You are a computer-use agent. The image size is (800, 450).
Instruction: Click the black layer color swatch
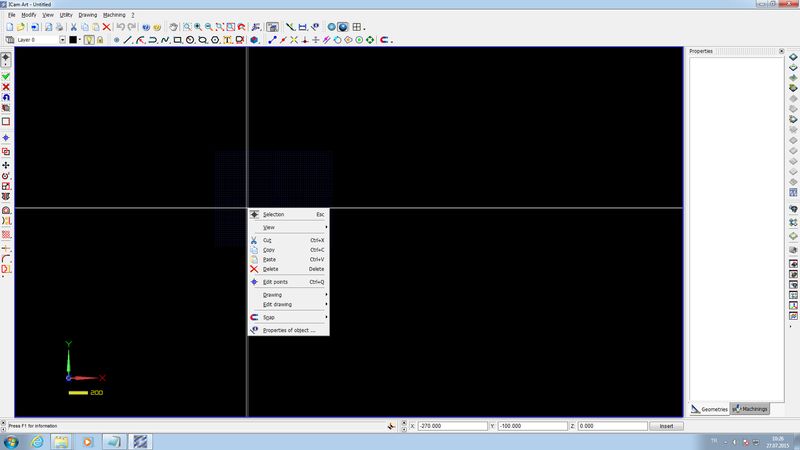(x=75, y=40)
